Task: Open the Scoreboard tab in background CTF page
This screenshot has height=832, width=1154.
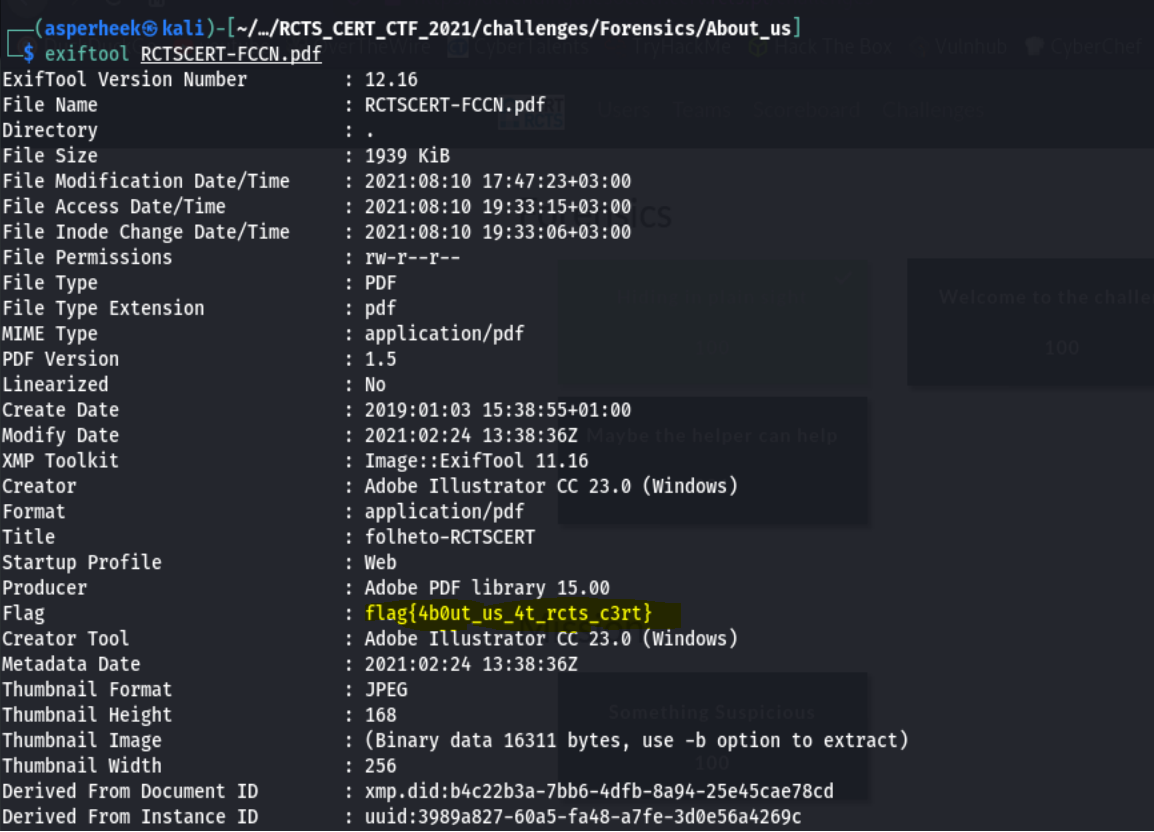Action: (806, 110)
